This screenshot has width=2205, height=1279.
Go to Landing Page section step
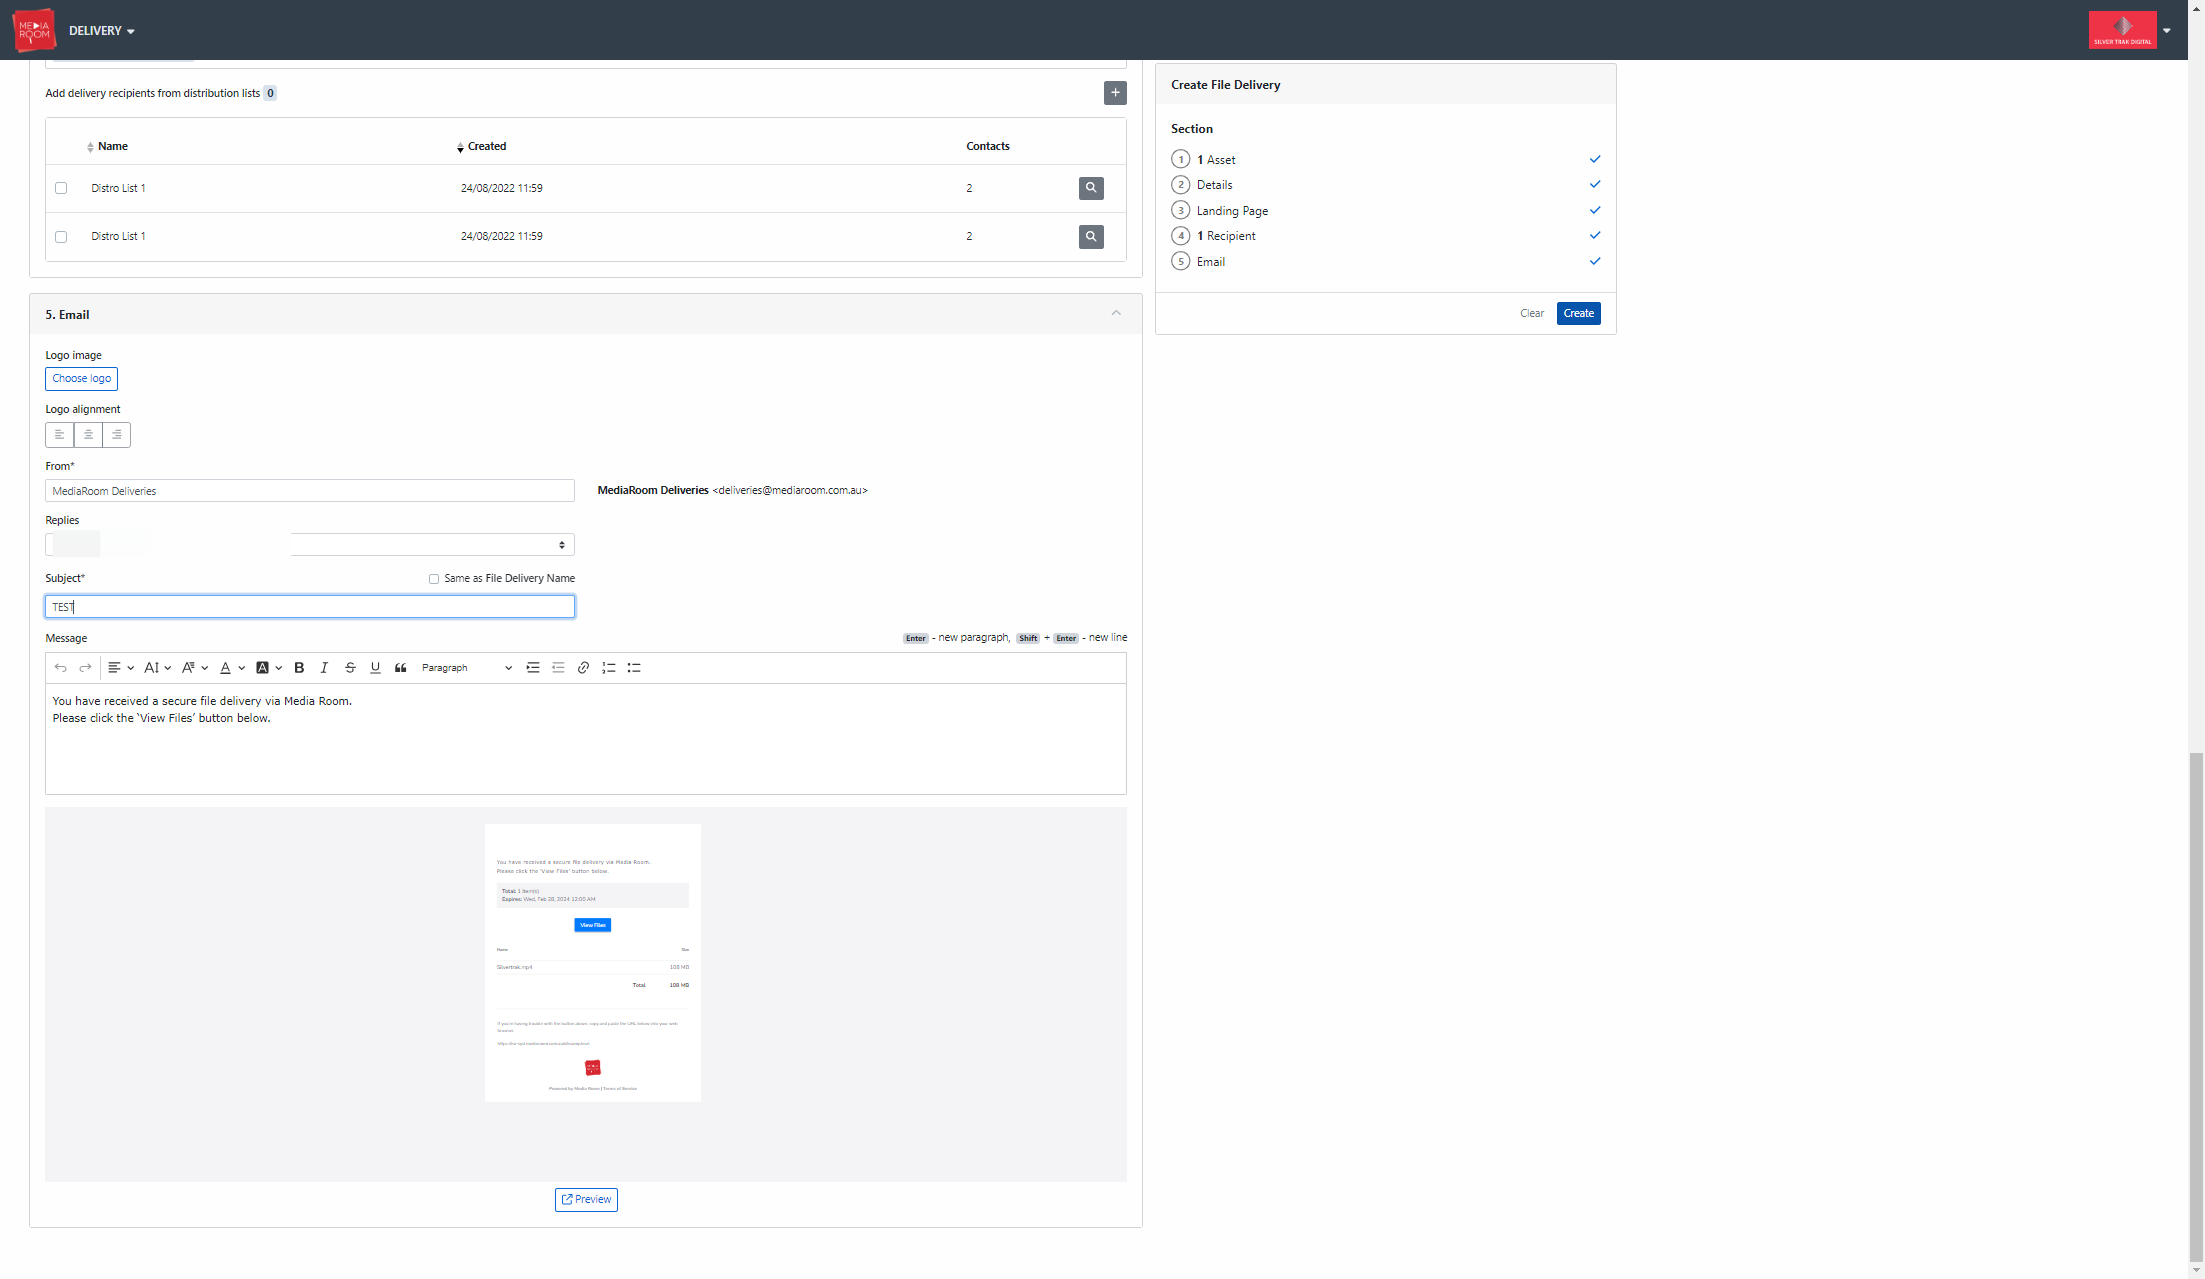(1232, 211)
